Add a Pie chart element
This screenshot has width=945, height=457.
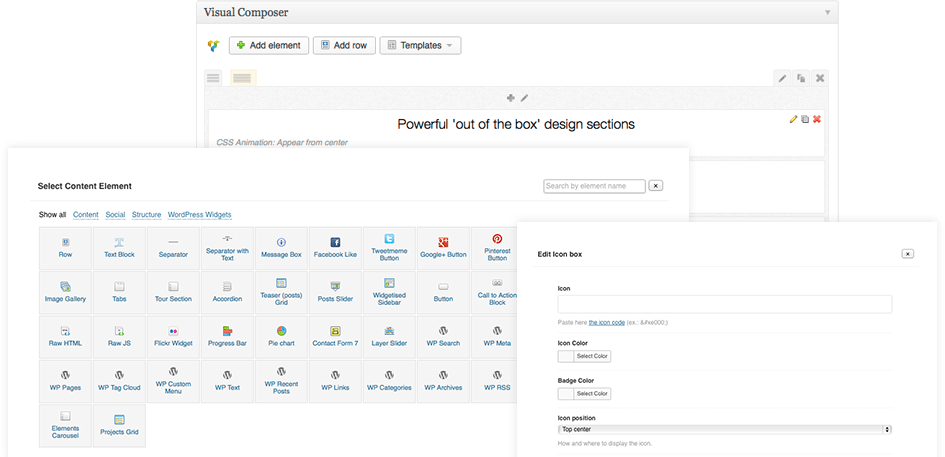pos(281,337)
